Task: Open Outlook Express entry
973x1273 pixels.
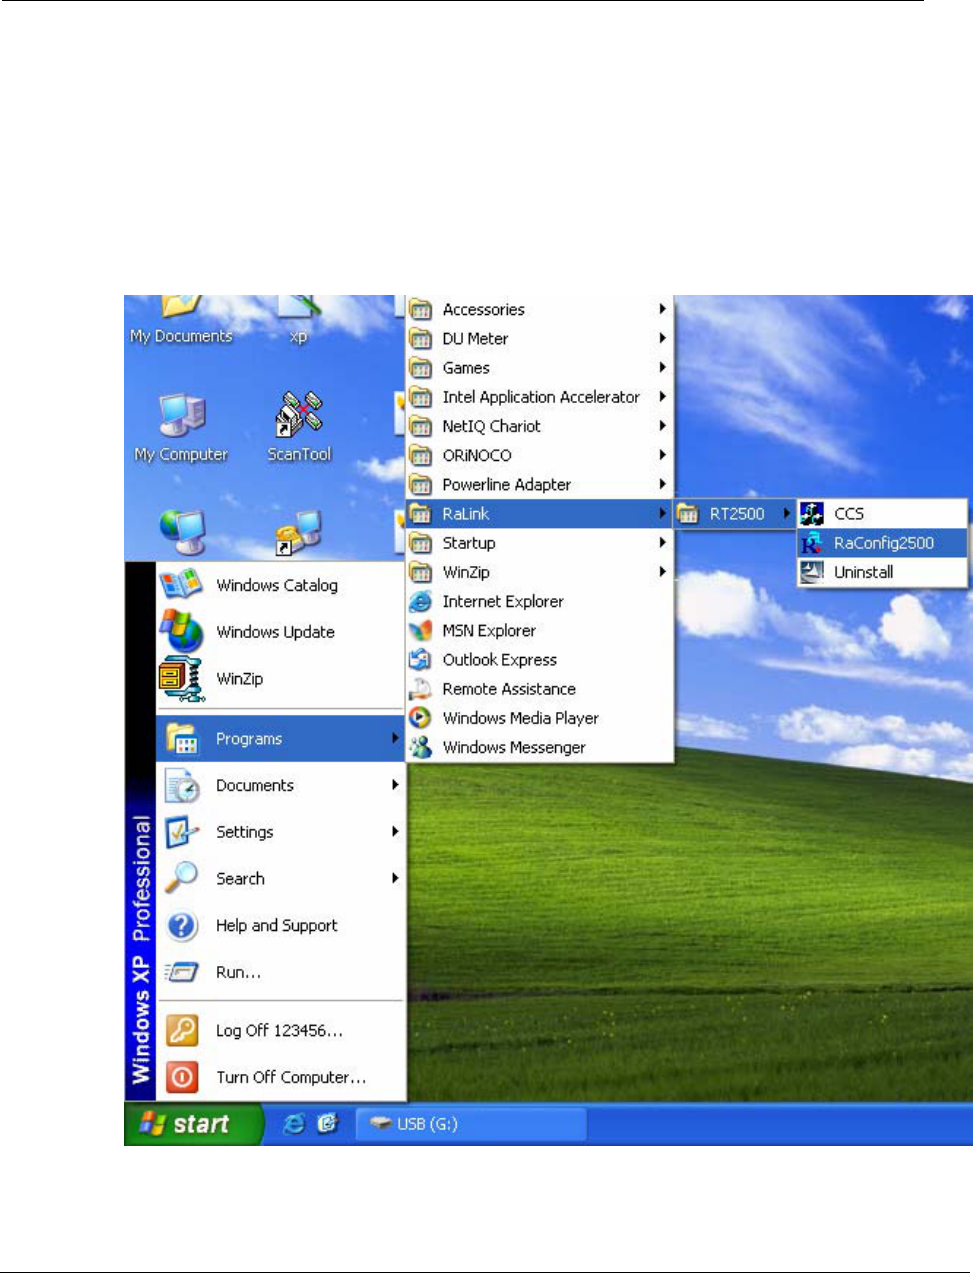Action: tap(539, 659)
